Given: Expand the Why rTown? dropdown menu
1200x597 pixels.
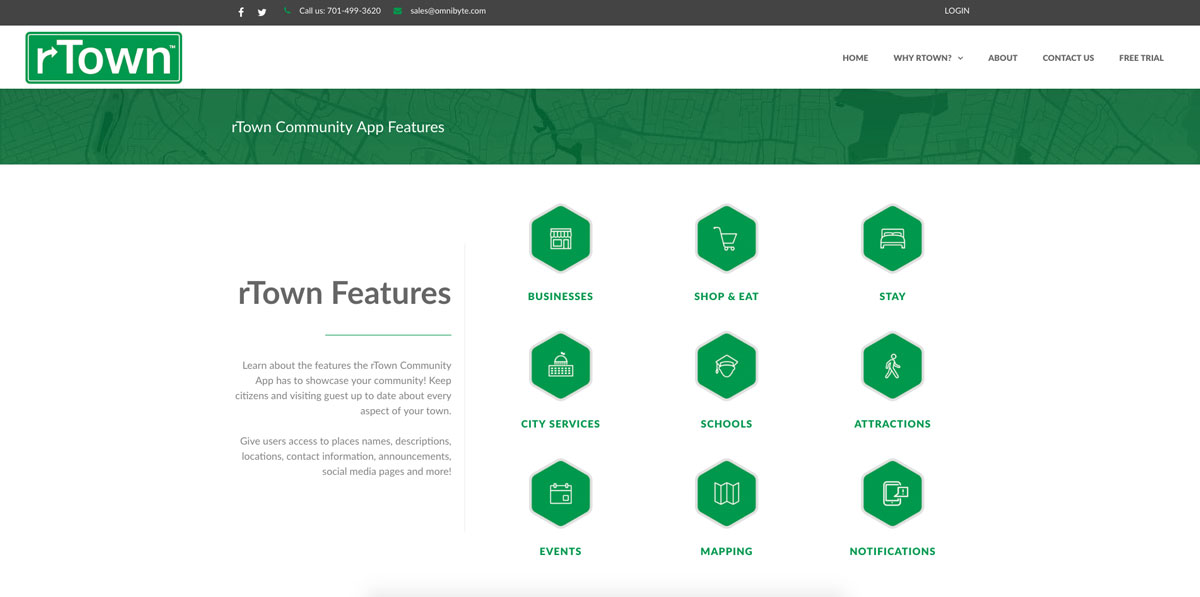Looking at the screenshot, I should [928, 58].
